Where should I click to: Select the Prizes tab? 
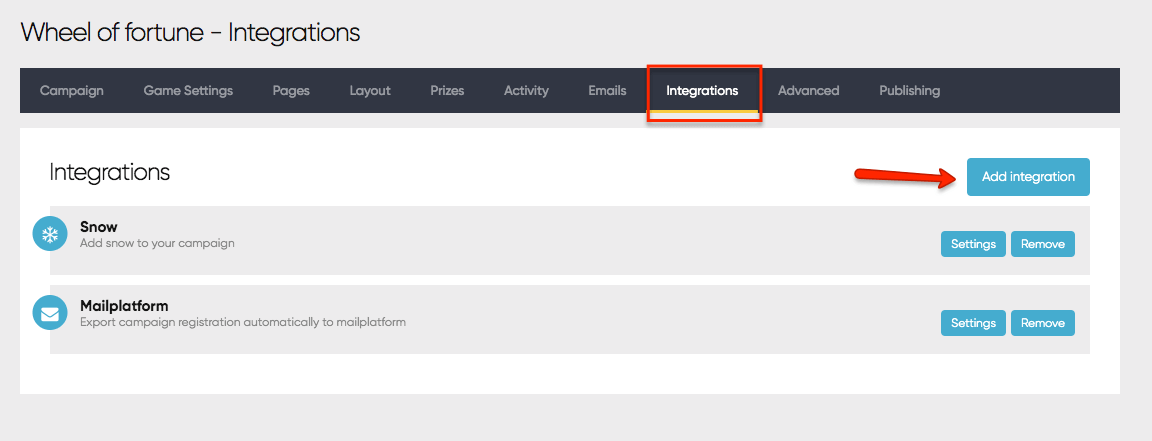[447, 91]
